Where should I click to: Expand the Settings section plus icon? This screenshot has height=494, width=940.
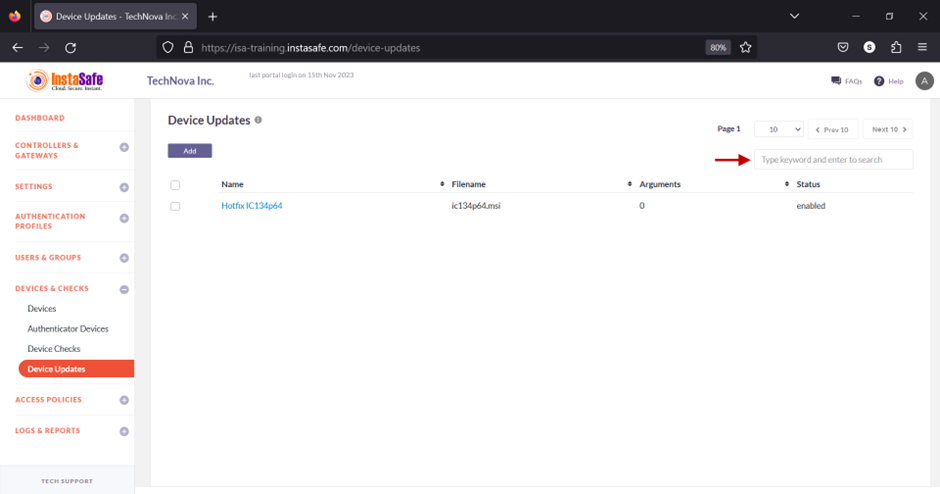(124, 188)
